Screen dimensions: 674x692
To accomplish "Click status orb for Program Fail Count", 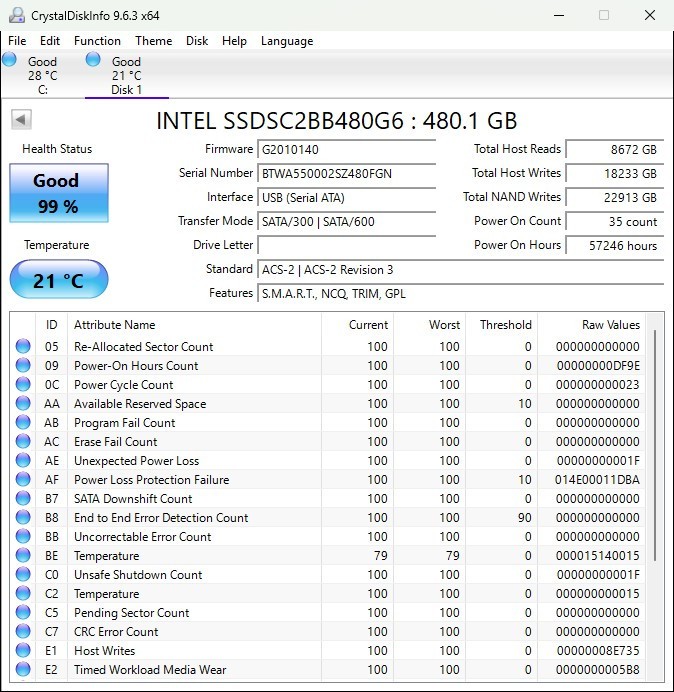I will (x=23, y=422).
